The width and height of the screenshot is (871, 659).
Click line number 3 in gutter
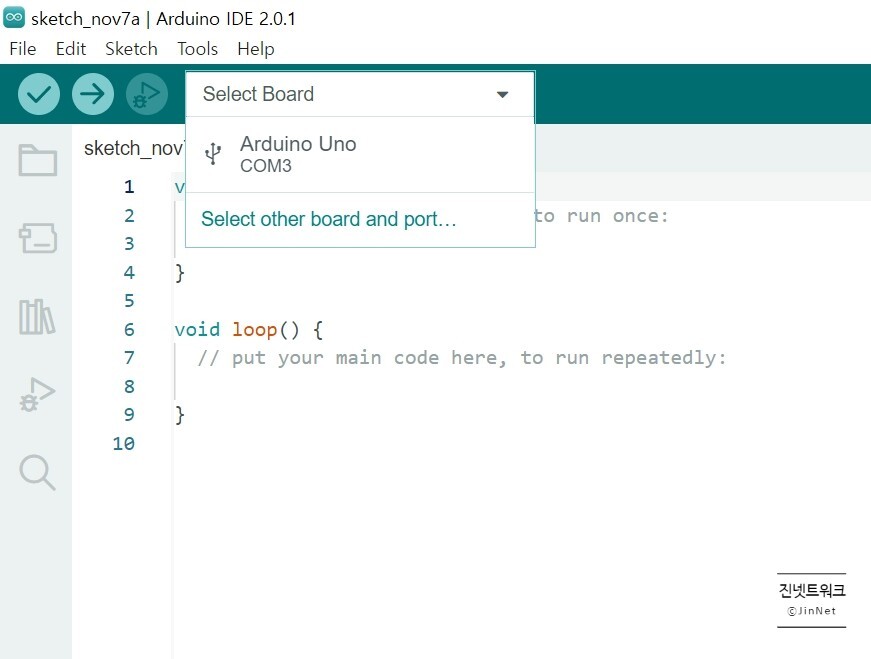129,244
